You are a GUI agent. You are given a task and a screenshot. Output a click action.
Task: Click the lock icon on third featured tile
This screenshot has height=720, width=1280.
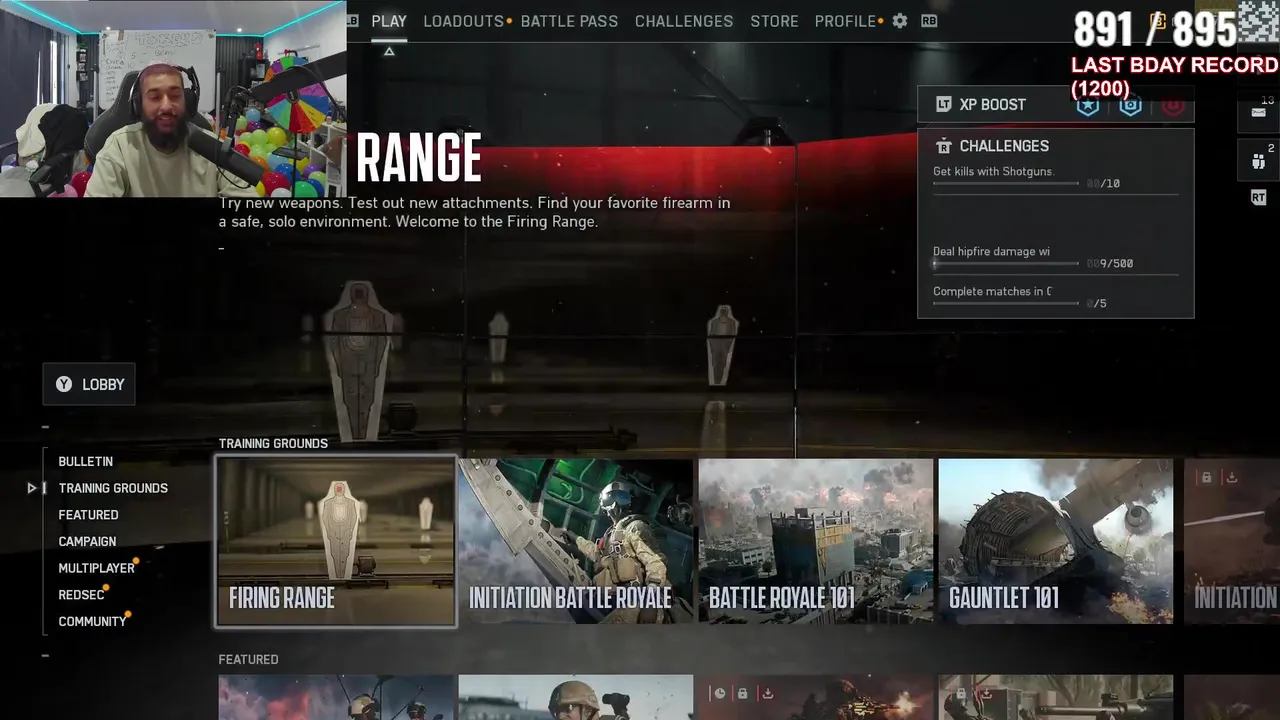click(742, 694)
